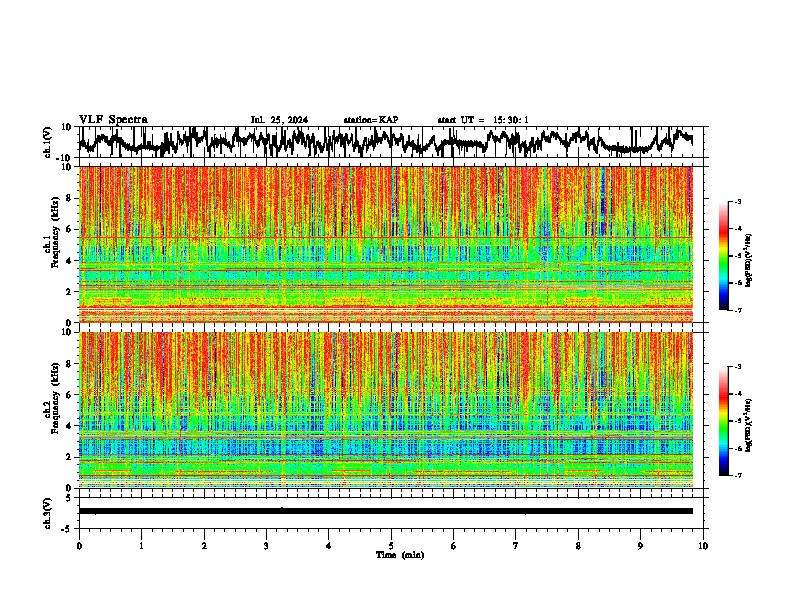Click the "-7" label on ch.1 color scale
The height and width of the screenshot is (612, 792).
[x=737, y=310]
